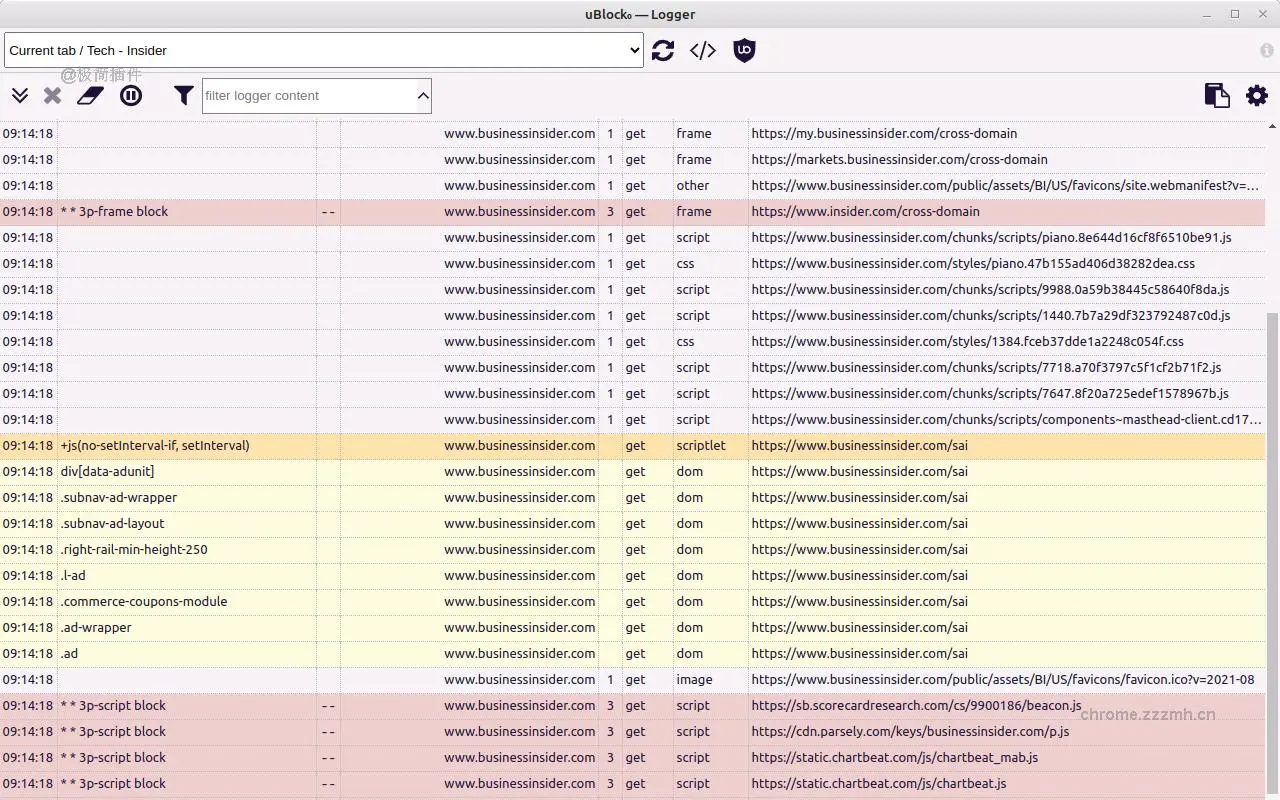Image resolution: width=1280 pixels, height=800 pixels.
Task: Click the chartbeat_mab.js script entry
Action: point(640,757)
